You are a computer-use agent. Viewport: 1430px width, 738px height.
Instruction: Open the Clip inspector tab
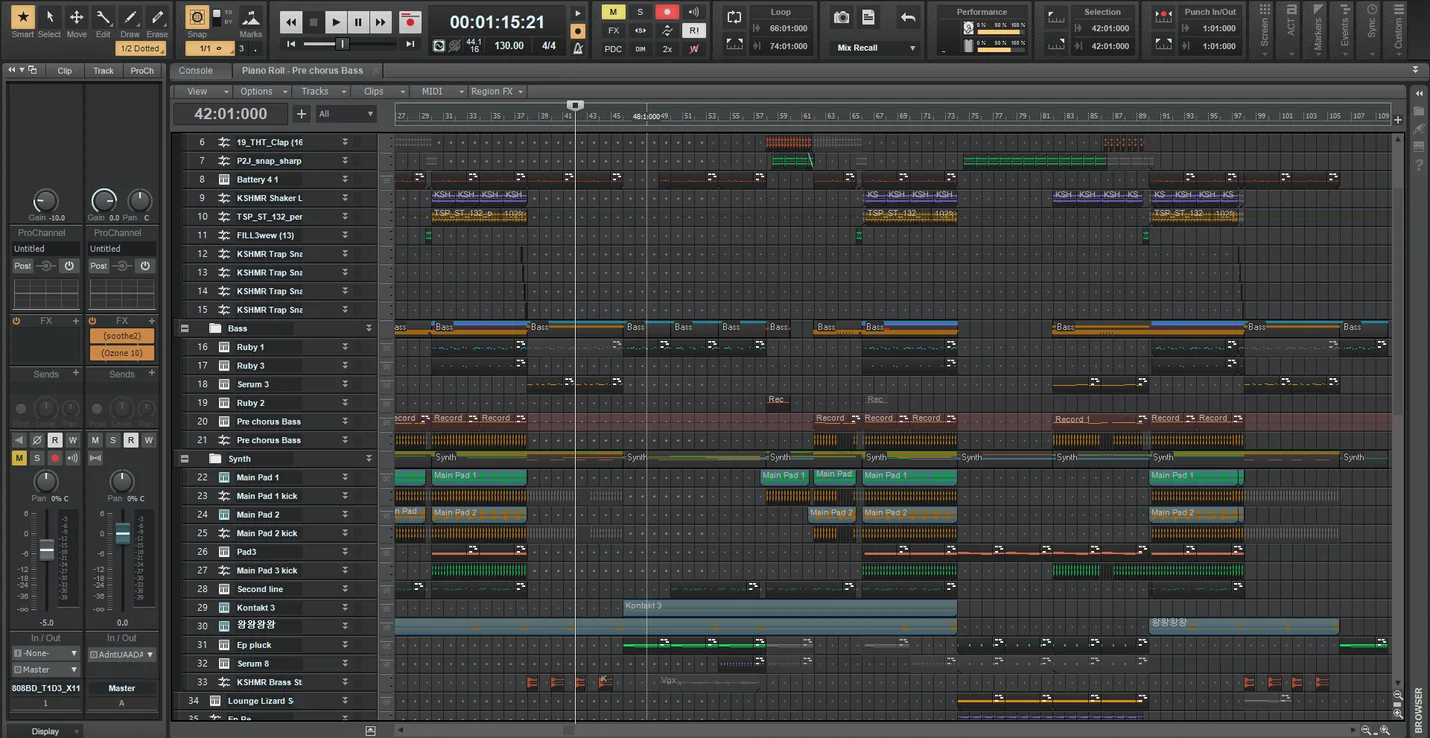[65, 70]
